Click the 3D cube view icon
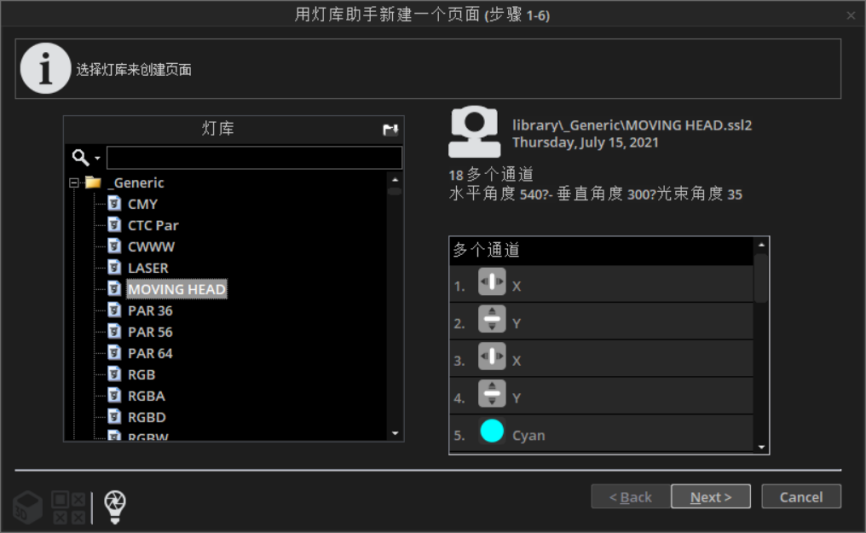This screenshot has width=866, height=533. (x=28, y=507)
